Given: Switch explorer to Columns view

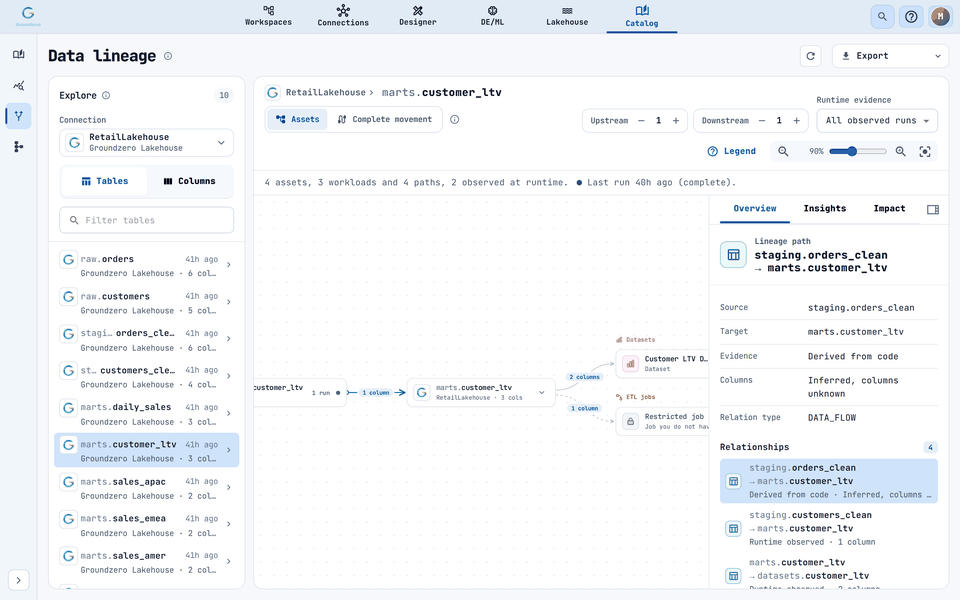Looking at the screenshot, I should [189, 181].
